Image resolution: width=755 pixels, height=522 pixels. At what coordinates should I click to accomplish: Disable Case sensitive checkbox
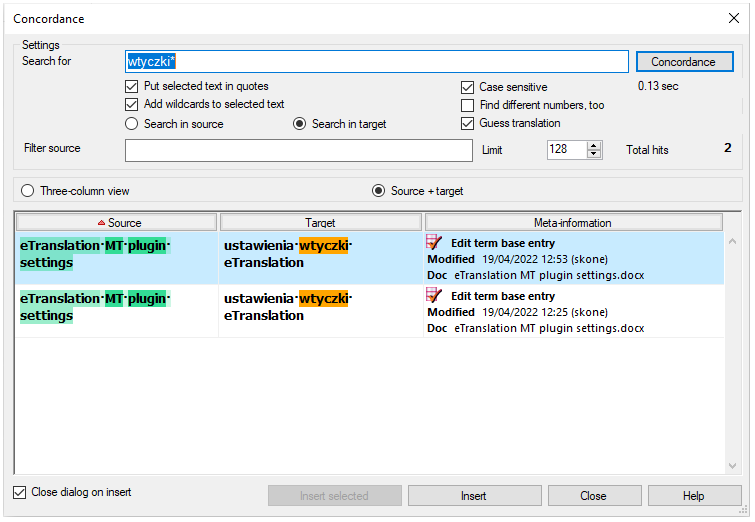[x=467, y=87]
